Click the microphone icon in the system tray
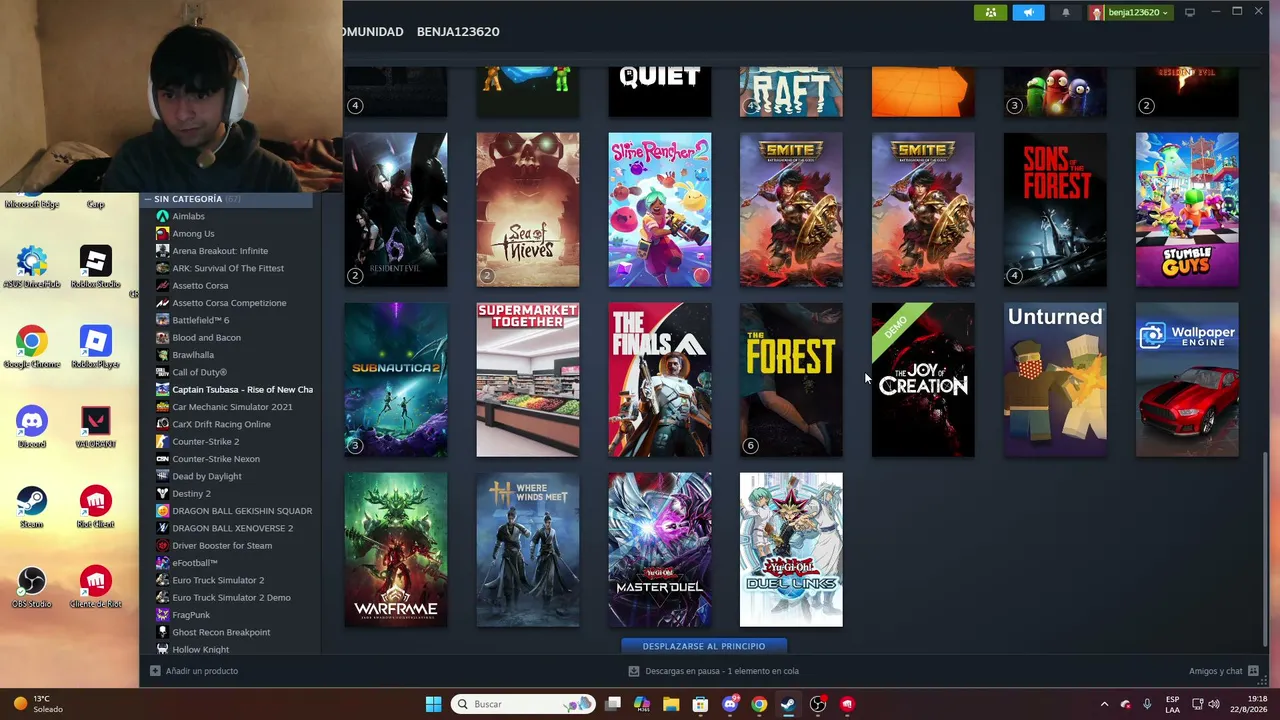Screen dimensions: 1280x720 (x=1147, y=704)
